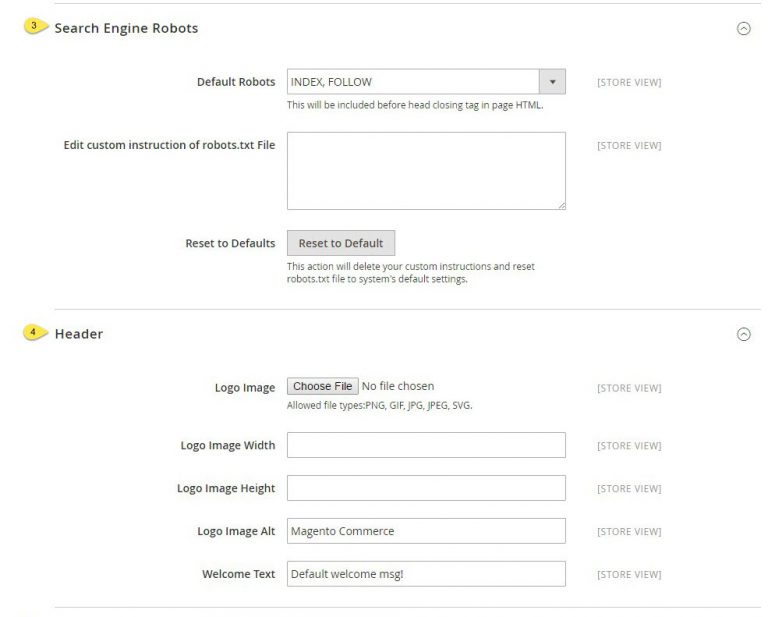Click the Default Robots field label
This screenshot has width=768, height=617.
pos(236,82)
